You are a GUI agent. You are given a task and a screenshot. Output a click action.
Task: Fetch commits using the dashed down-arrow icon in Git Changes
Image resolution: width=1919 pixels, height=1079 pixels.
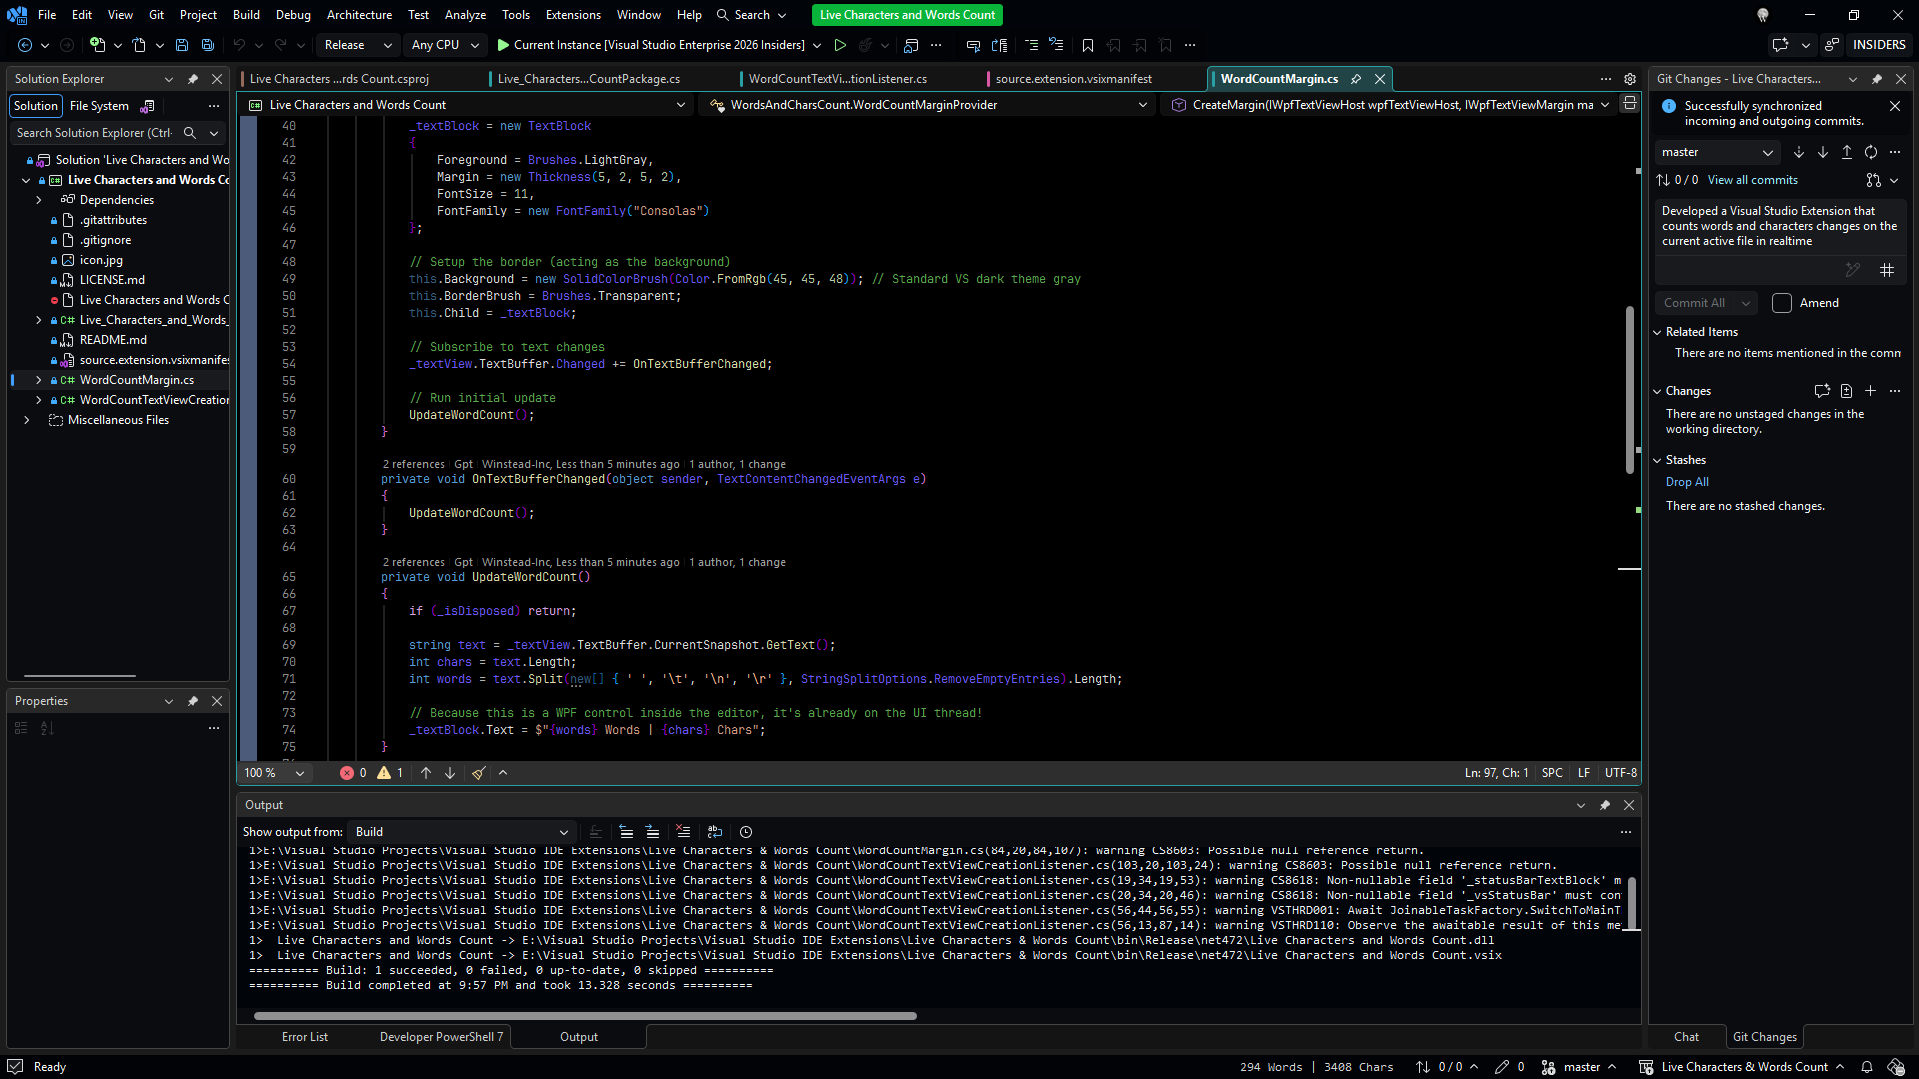click(1799, 152)
